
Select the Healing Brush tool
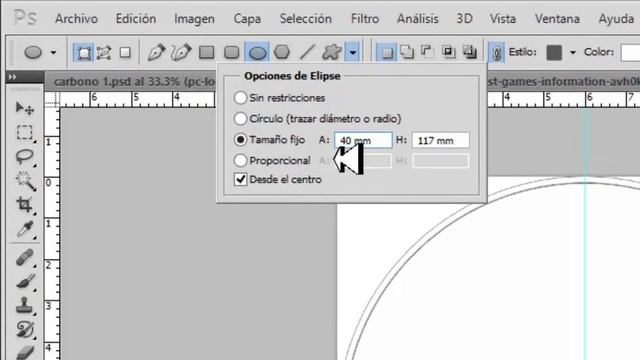click(25, 258)
